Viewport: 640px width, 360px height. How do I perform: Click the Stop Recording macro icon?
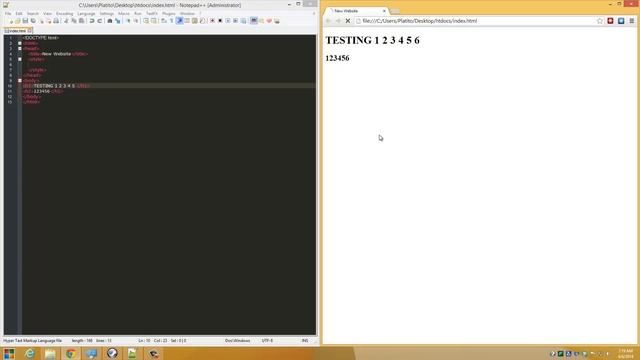coord(220,21)
